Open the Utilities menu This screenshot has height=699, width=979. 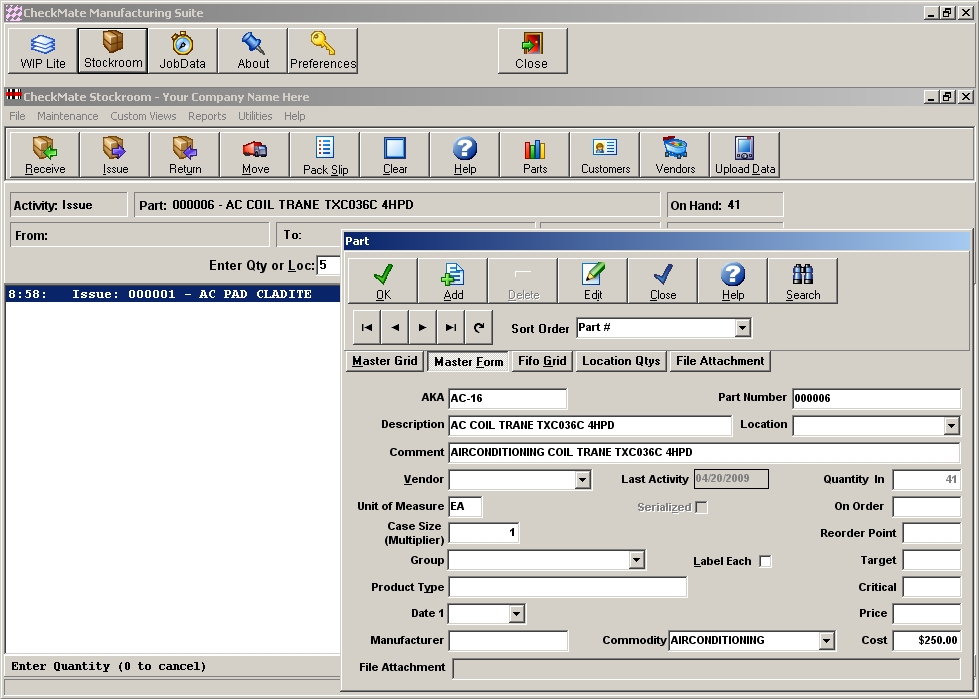(255, 116)
